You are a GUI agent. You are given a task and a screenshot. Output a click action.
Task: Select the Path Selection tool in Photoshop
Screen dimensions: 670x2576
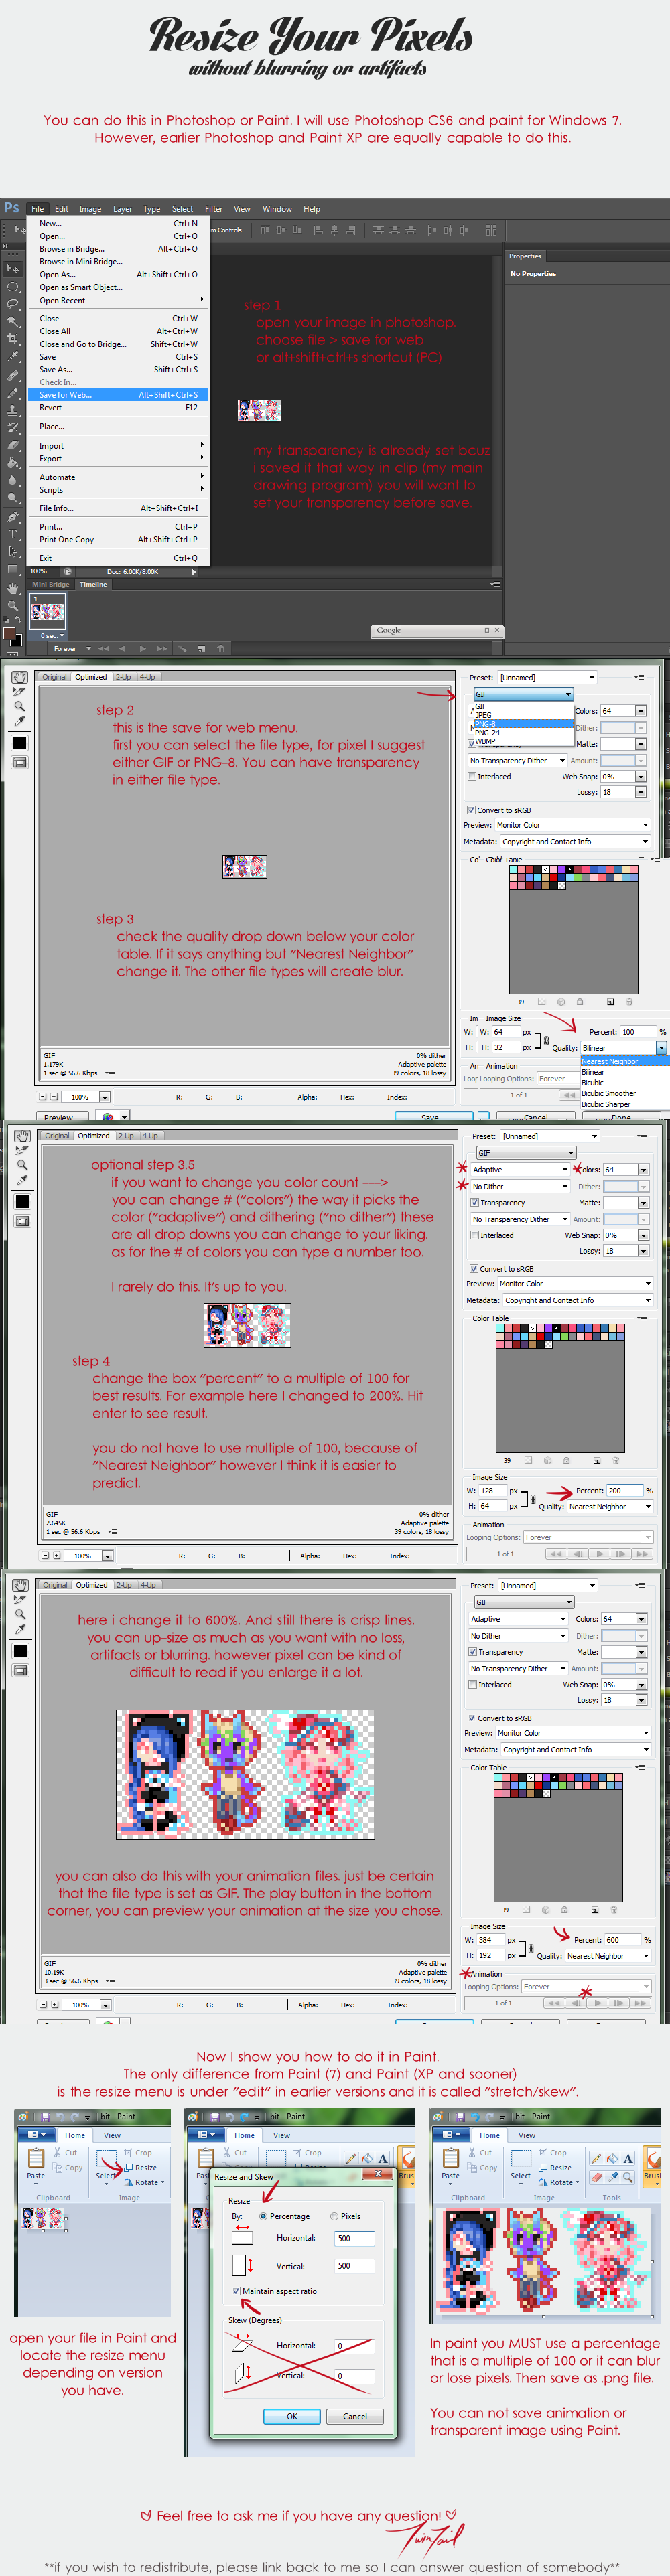click(13, 553)
